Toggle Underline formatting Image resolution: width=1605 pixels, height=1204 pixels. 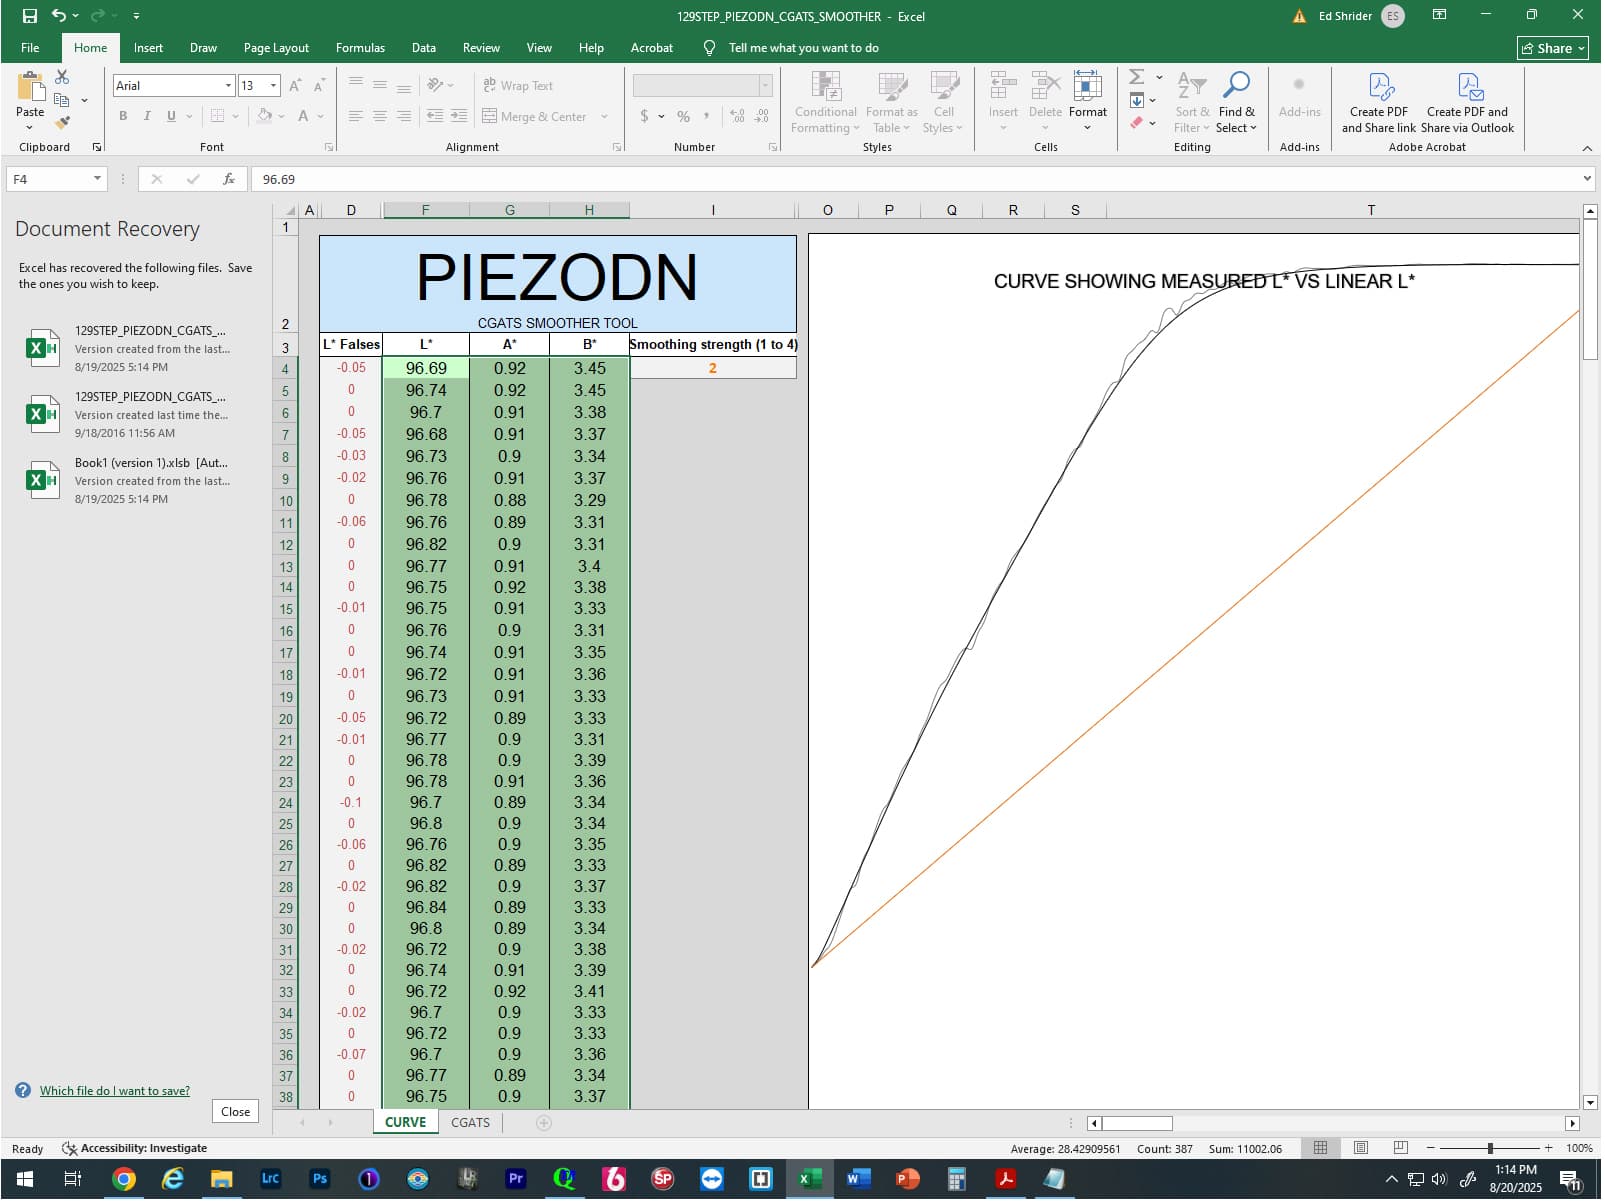[x=172, y=116]
